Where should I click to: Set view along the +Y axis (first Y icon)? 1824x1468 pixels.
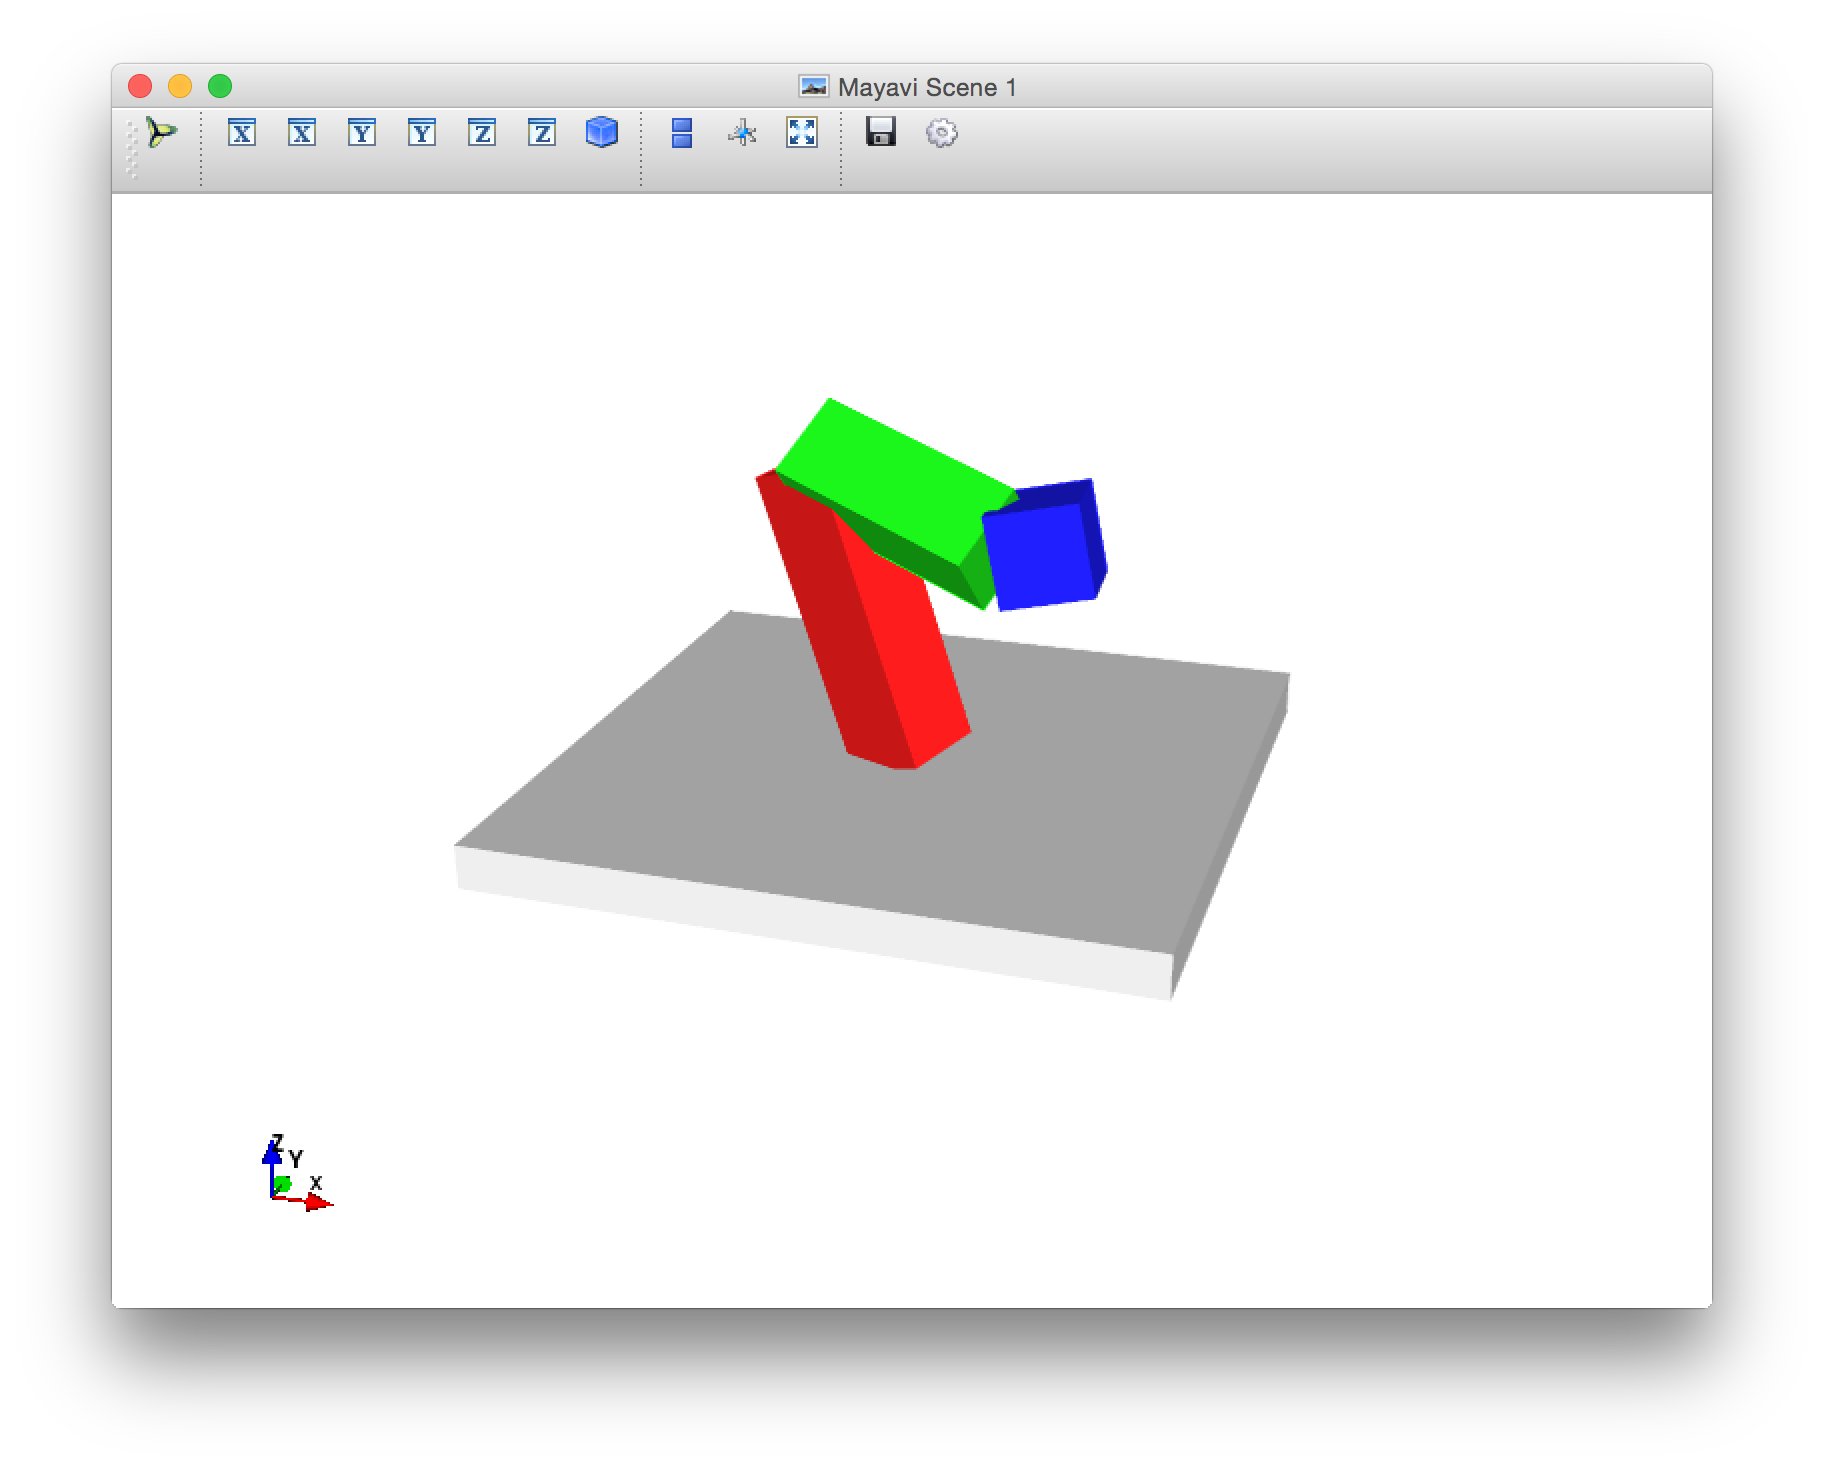(x=362, y=132)
